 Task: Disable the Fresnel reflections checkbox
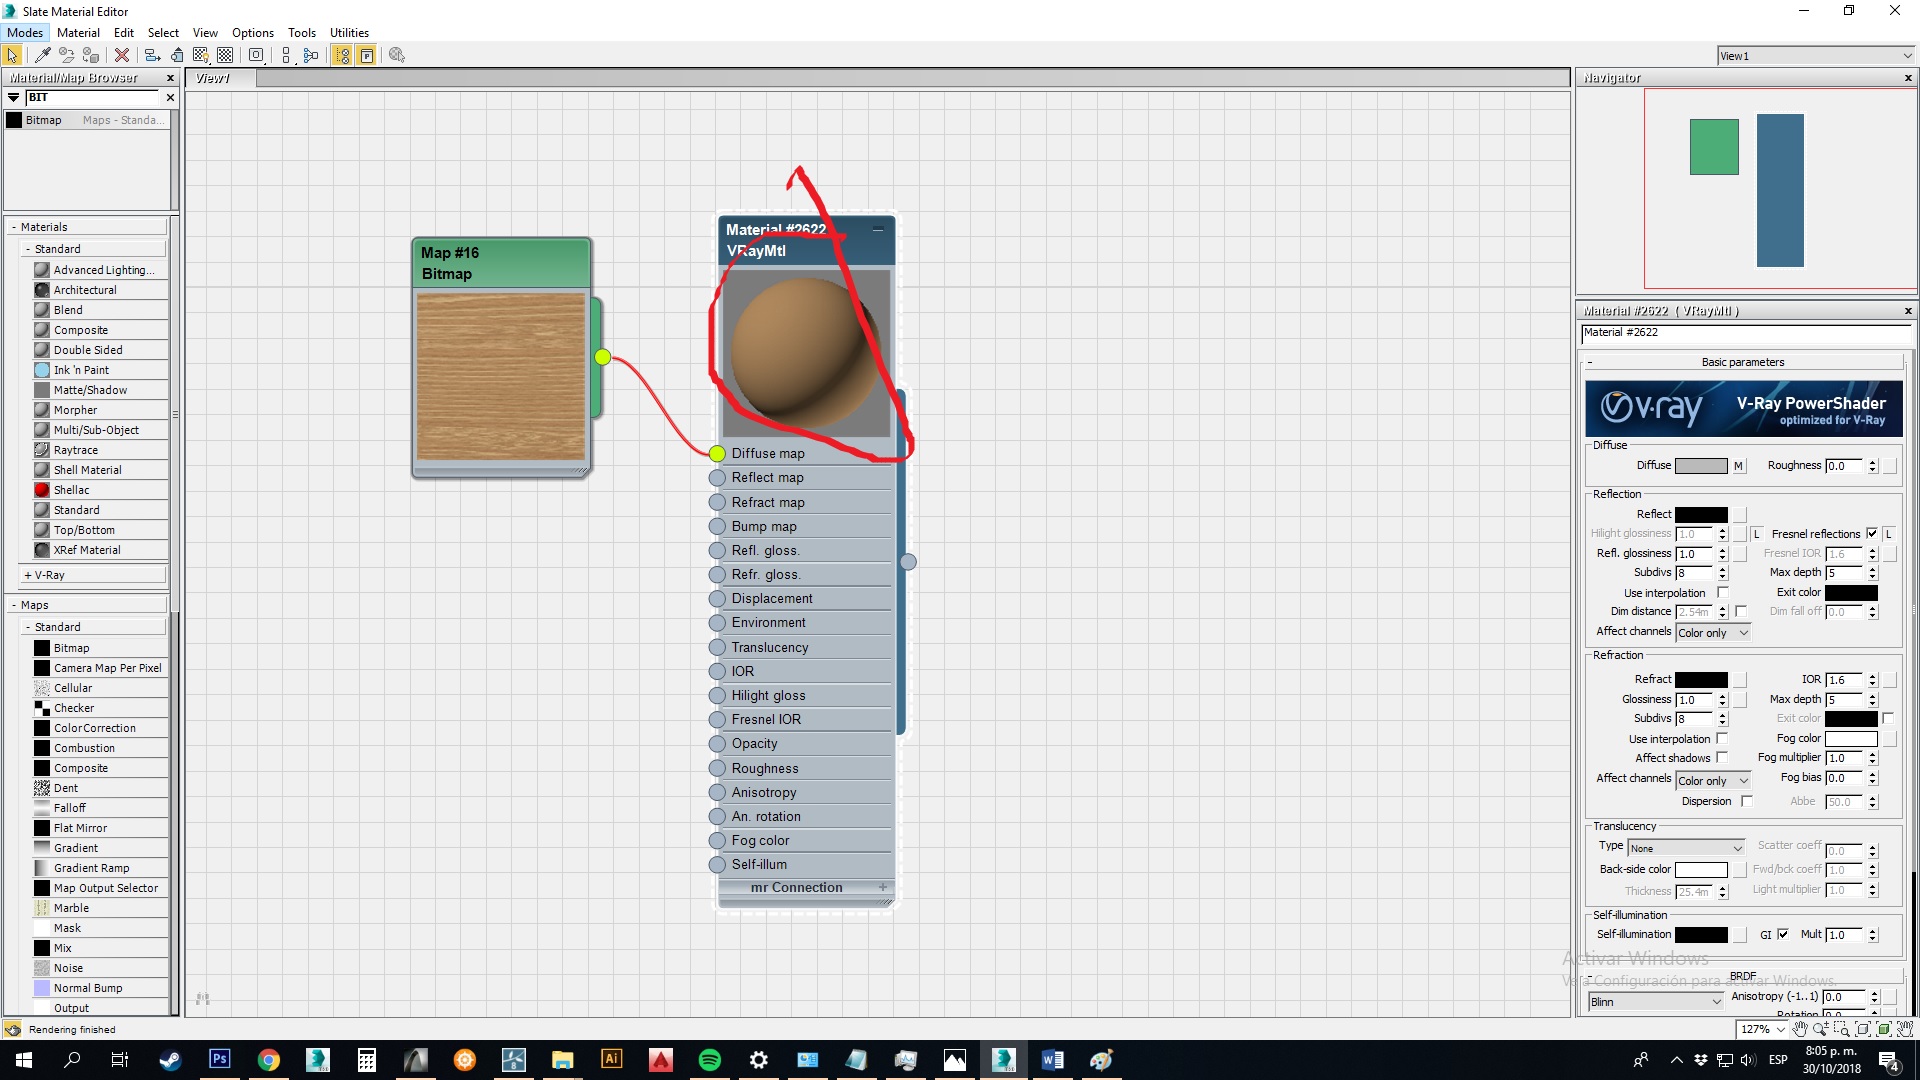(x=1872, y=534)
